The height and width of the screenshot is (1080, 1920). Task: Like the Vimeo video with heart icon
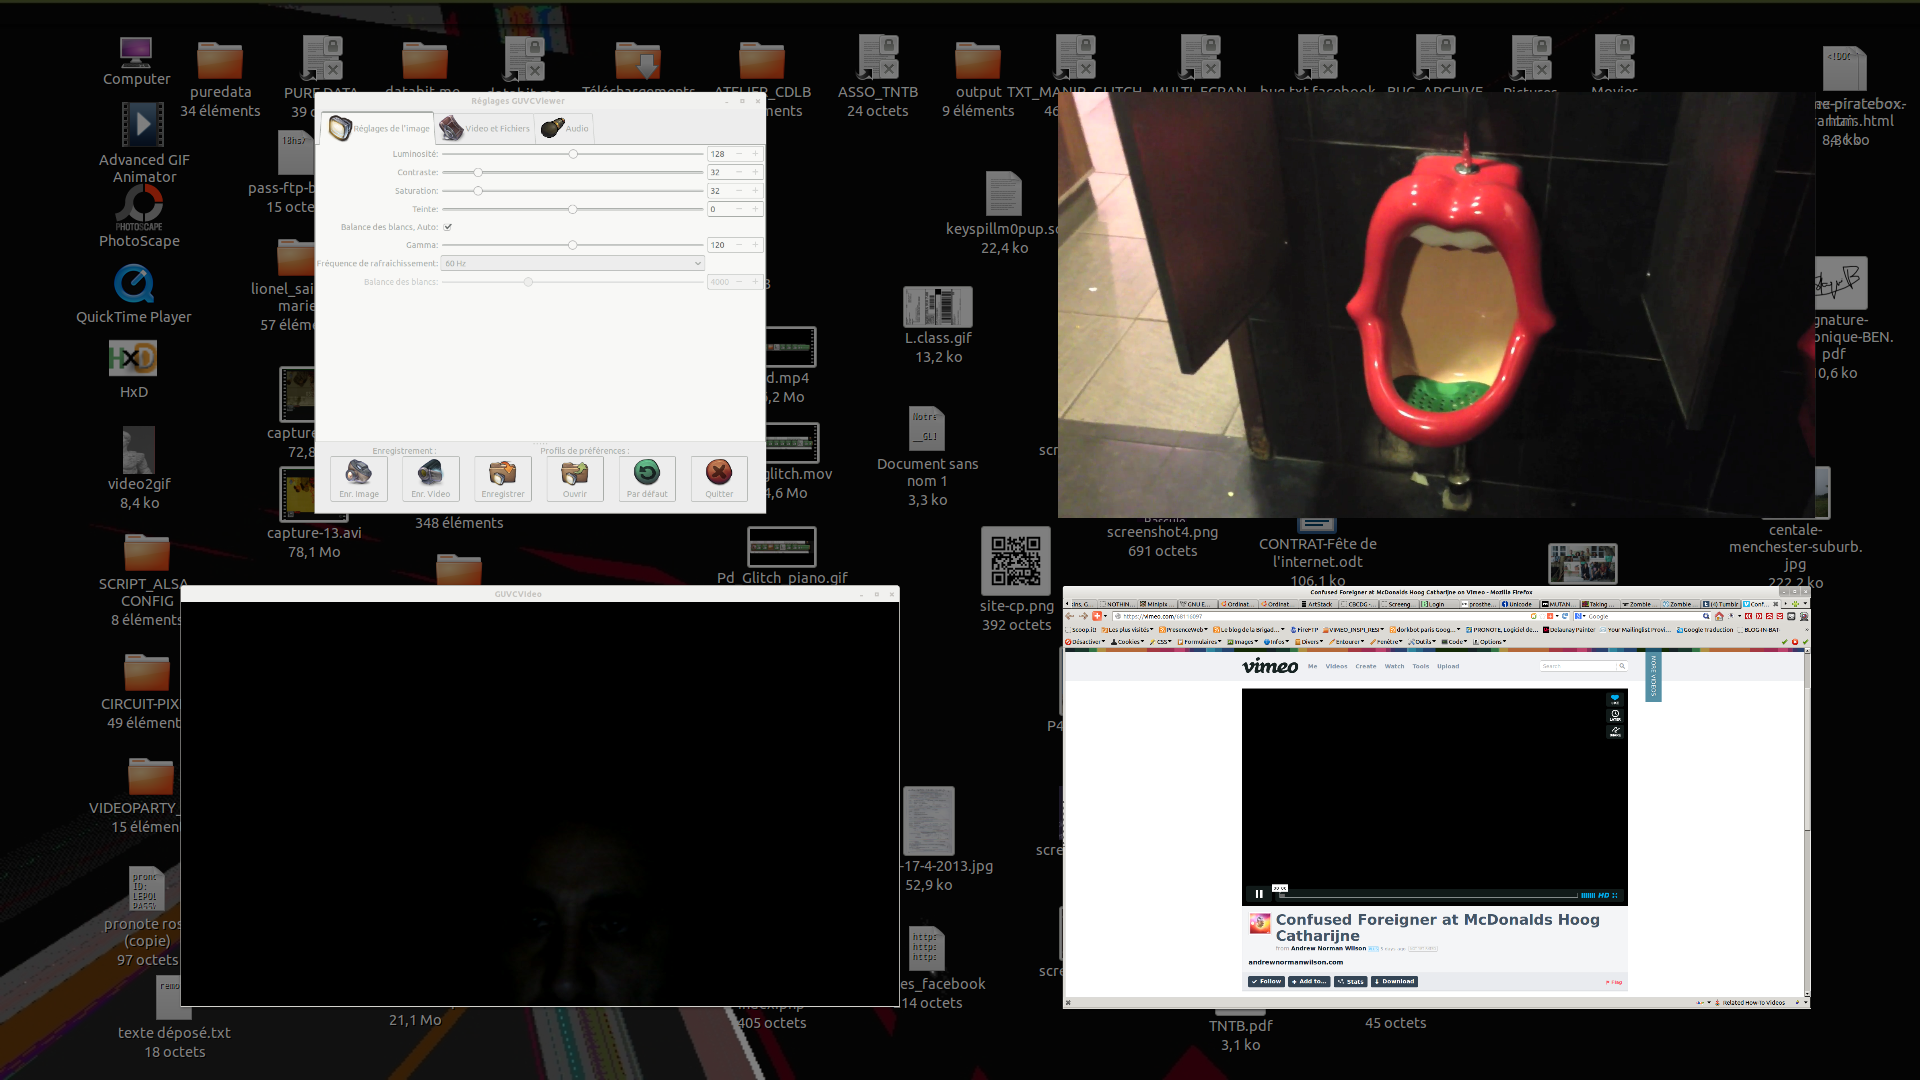pyautogui.click(x=1614, y=700)
